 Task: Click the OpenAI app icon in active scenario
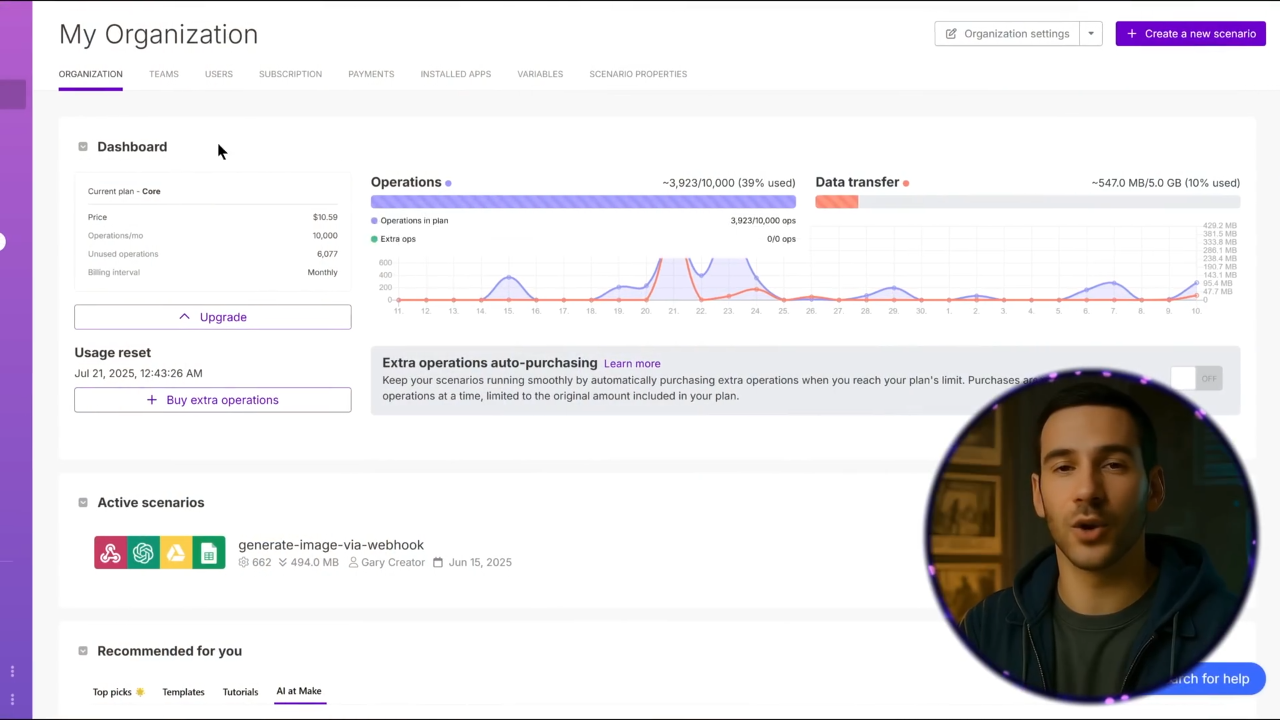pos(143,553)
